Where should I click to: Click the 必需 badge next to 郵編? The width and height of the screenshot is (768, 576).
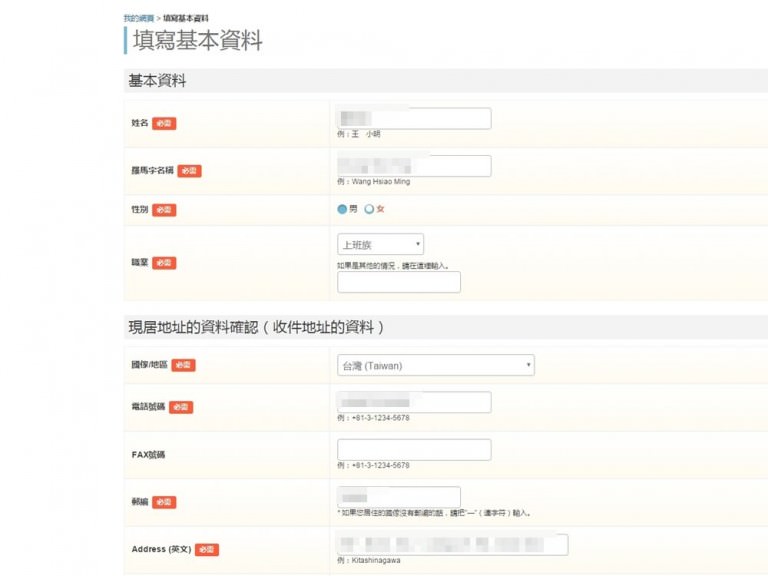tap(164, 502)
